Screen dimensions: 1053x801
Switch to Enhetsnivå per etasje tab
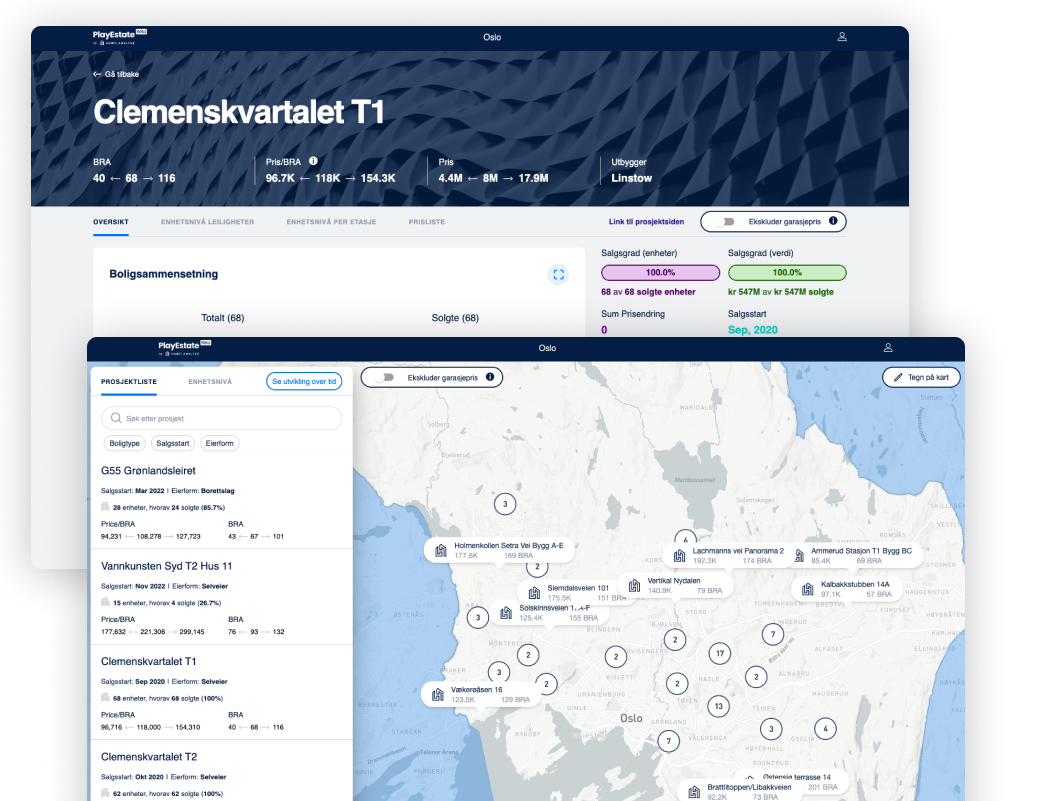click(331, 222)
